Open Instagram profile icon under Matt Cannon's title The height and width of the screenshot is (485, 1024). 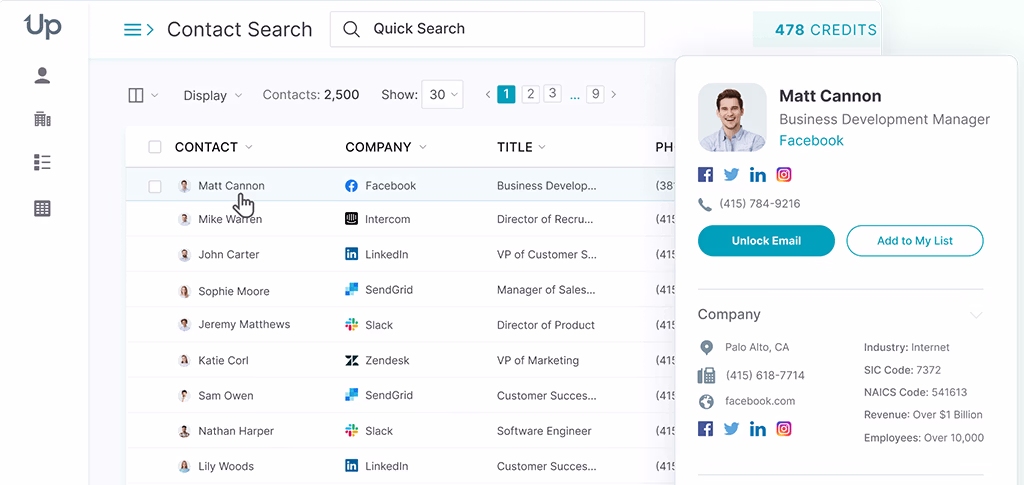pos(784,174)
